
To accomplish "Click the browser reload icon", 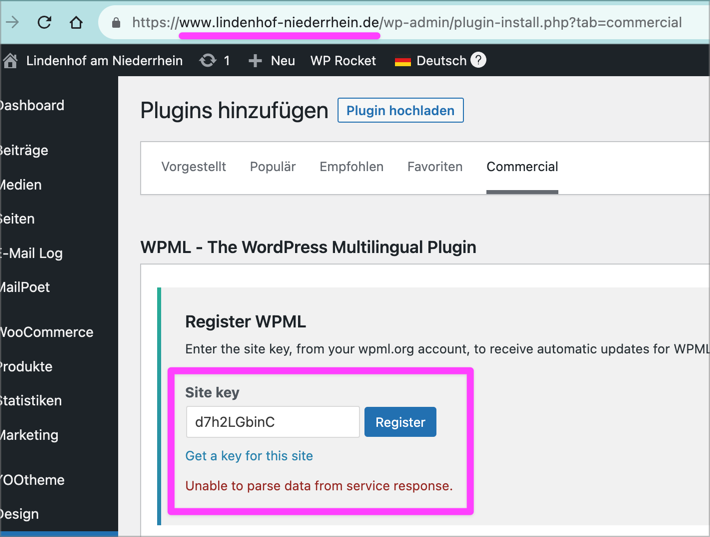I will click(44, 22).
